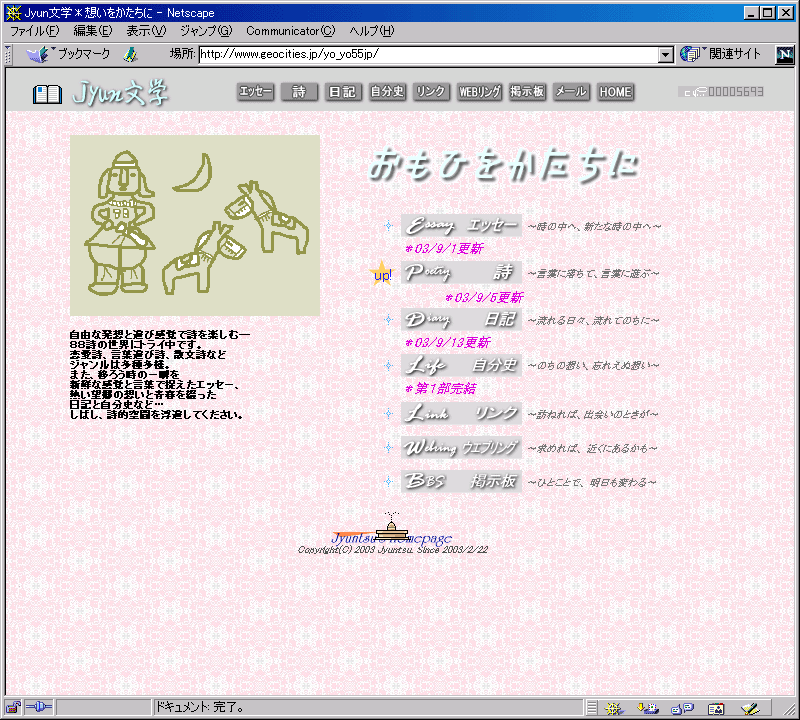
Task: Open the Essay エッセー banner link
Action: 461,226
